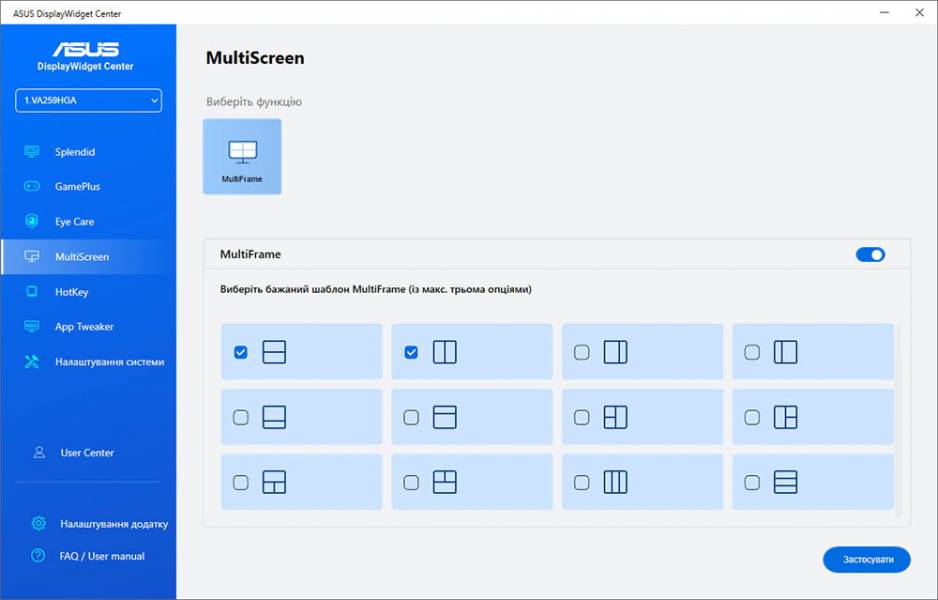Image resolution: width=938 pixels, height=600 pixels.
Task: Check the three-rows layout checkbox
Action: [752, 482]
